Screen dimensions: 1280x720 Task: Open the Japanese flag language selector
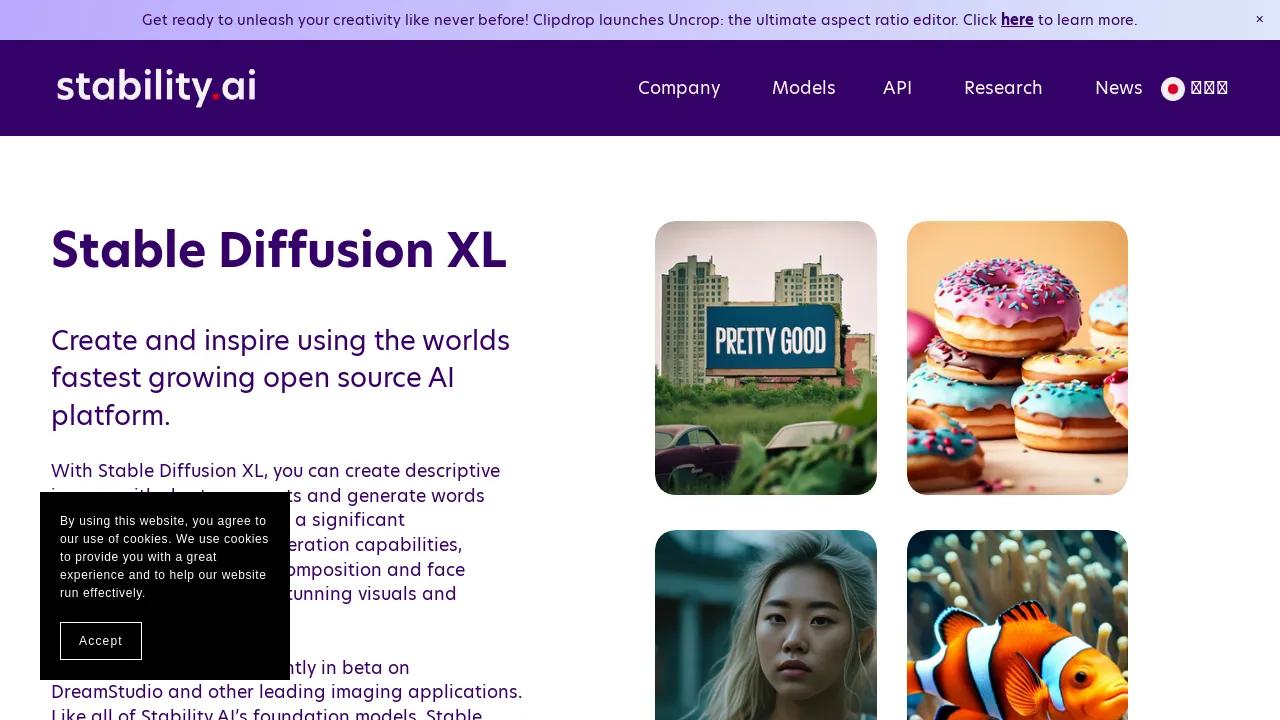coord(1194,89)
